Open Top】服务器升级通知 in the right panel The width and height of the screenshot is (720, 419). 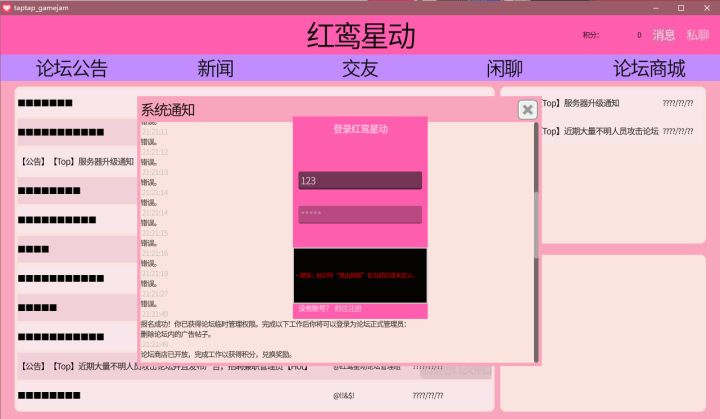(581, 103)
